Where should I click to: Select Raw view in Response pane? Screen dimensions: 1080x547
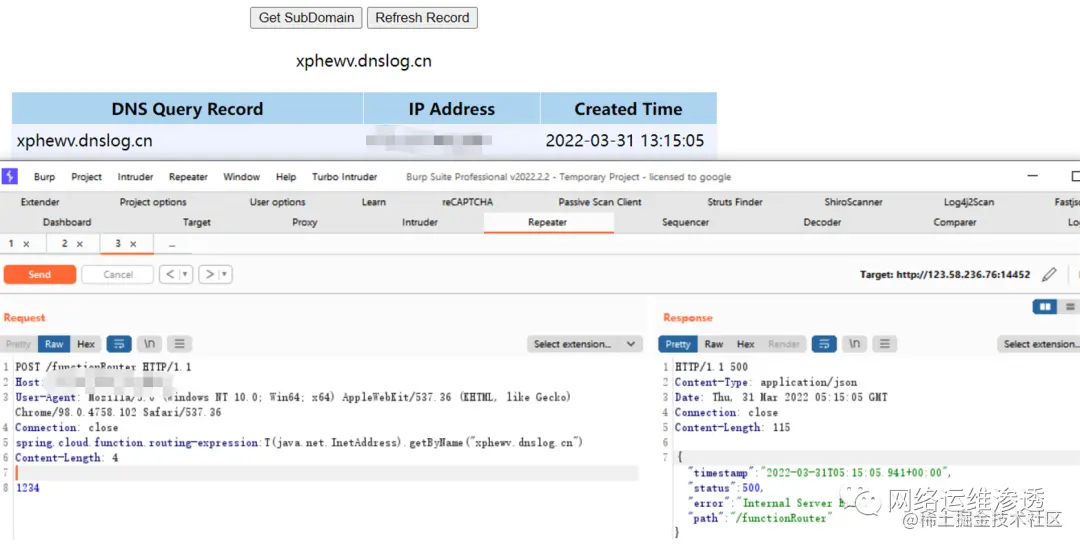point(714,344)
